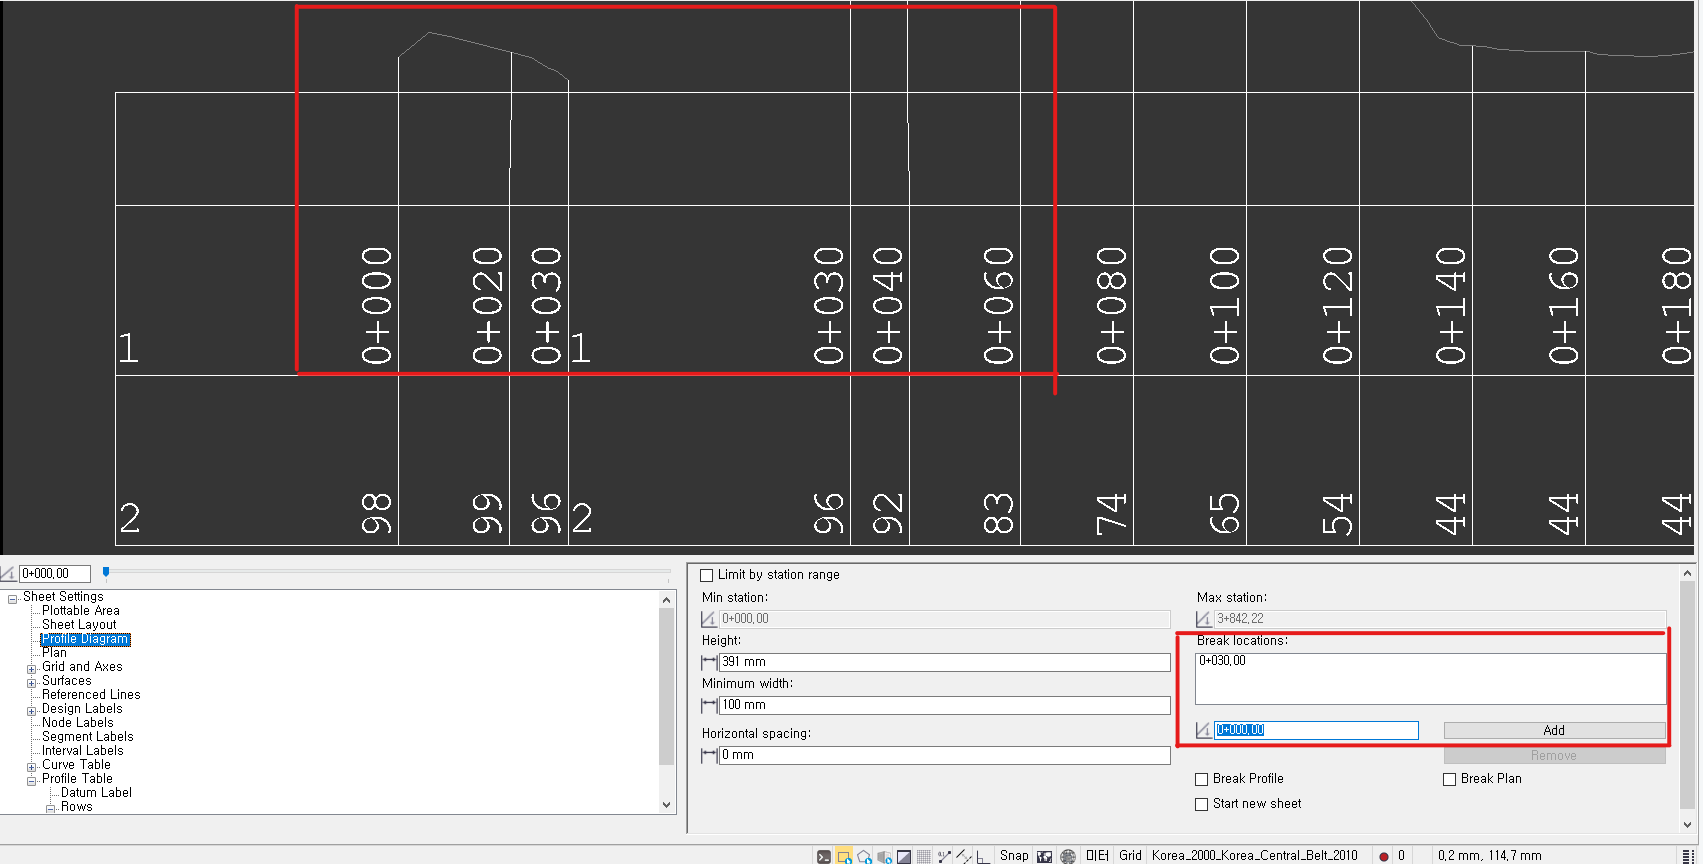The image size is (1703, 864).
Task: Enable Limit by station range checkbox
Action: (707, 575)
